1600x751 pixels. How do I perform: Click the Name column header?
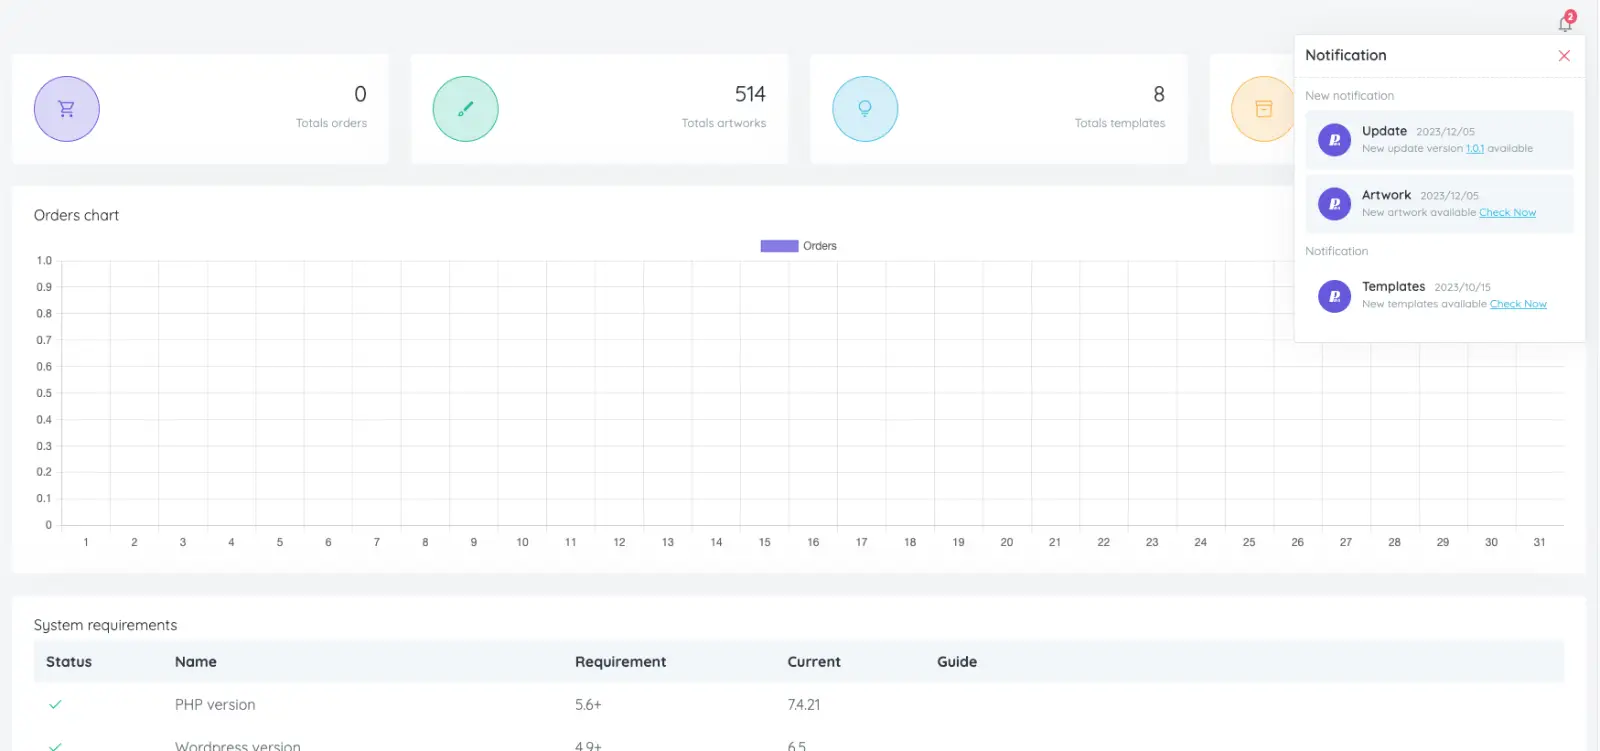(196, 662)
